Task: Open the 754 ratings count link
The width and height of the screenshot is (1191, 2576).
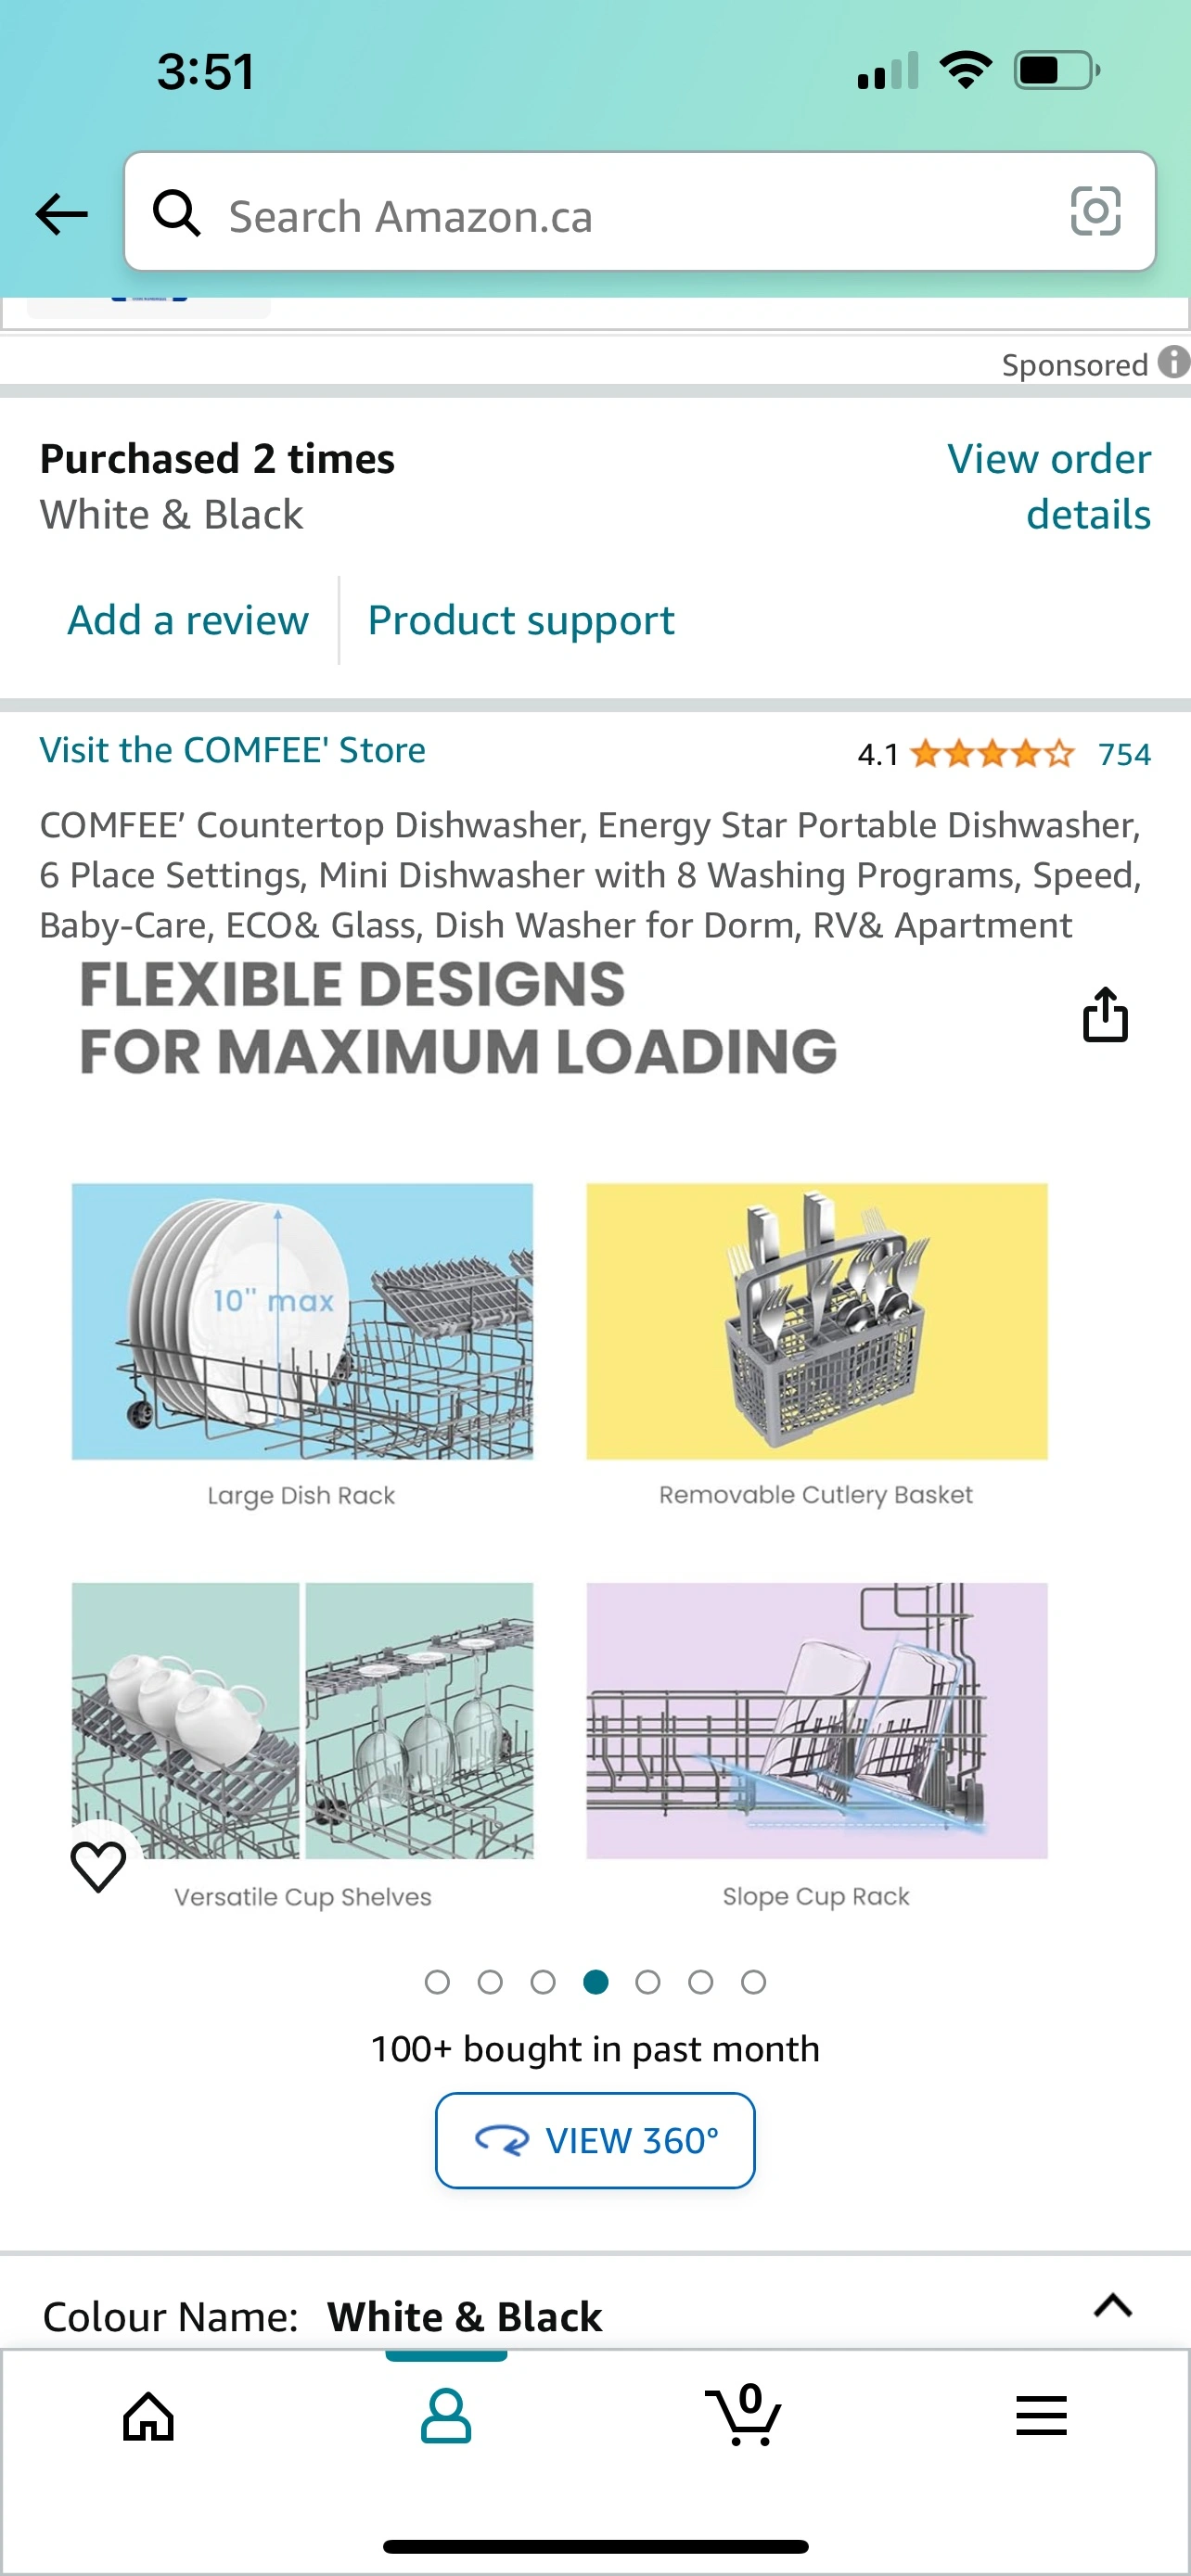Action: pyautogui.click(x=1124, y=754)
